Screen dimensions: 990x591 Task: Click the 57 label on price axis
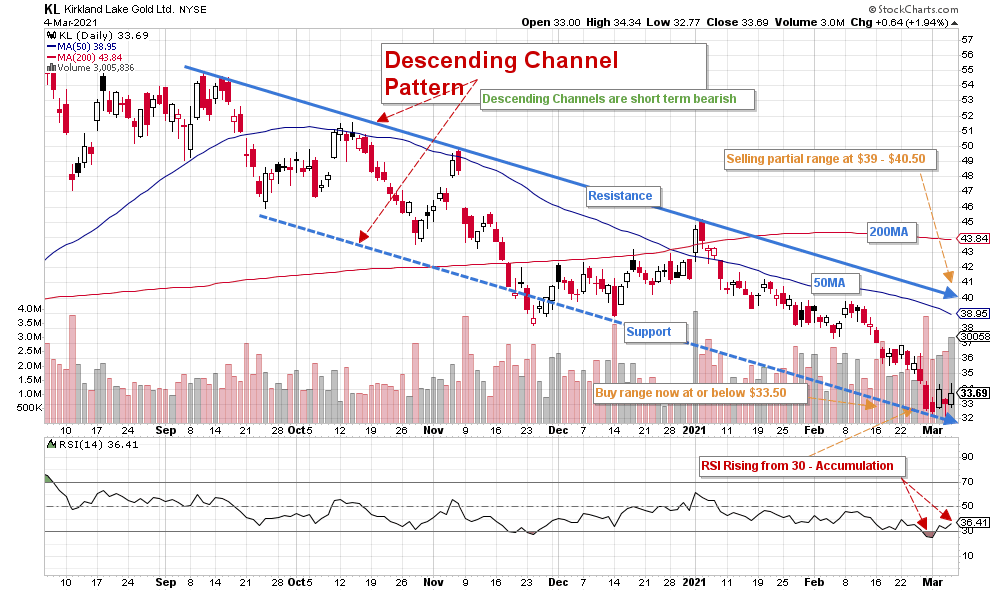click(967, 39)
